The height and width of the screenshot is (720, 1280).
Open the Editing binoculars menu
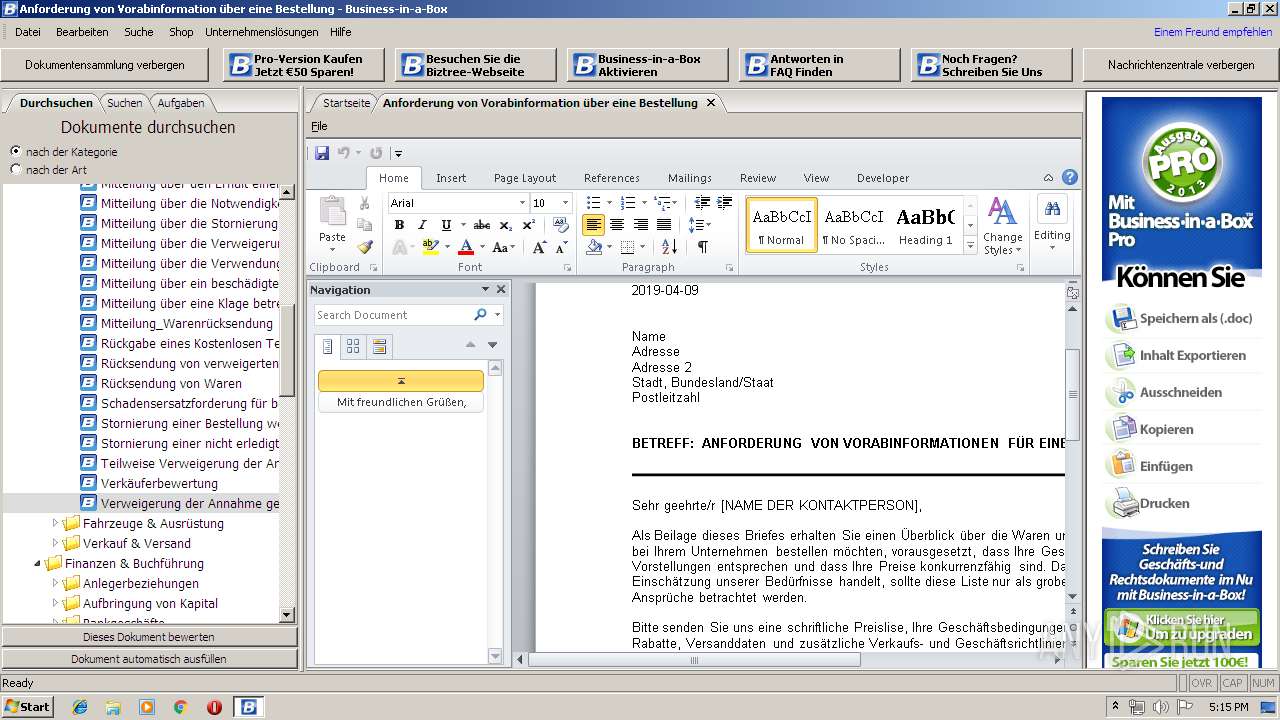click(1052, 222)
